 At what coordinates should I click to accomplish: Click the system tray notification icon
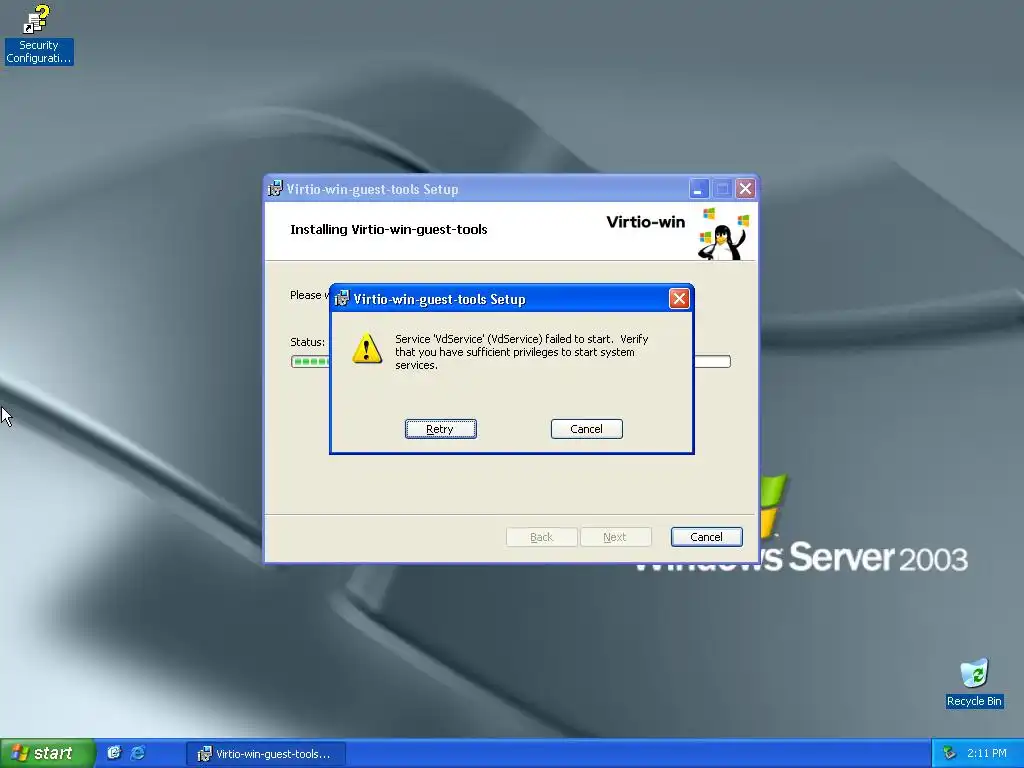(x=950, y=754)
